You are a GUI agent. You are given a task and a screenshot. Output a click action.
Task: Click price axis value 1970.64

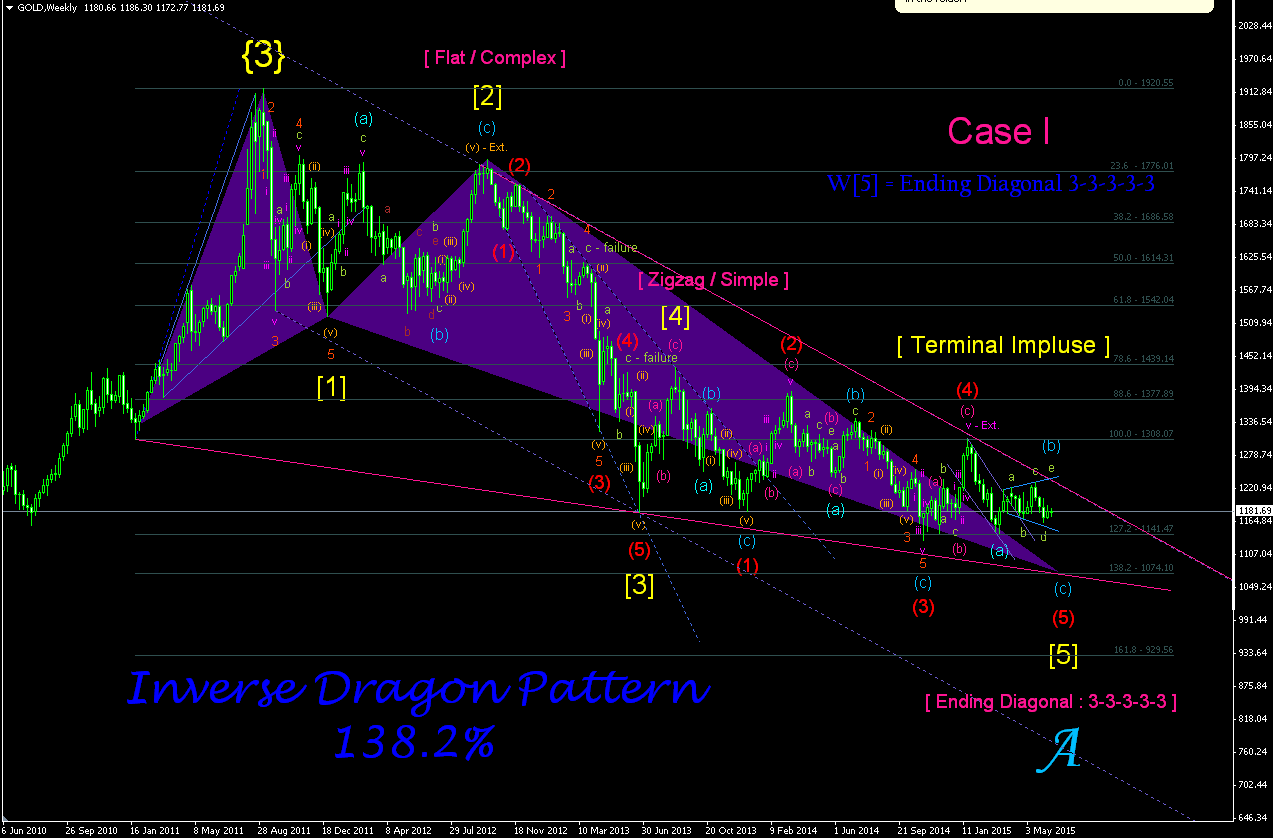point(1253,59)
